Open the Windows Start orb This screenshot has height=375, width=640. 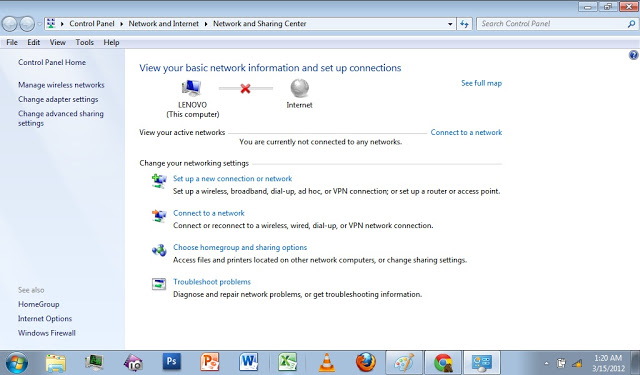(17, 362)
